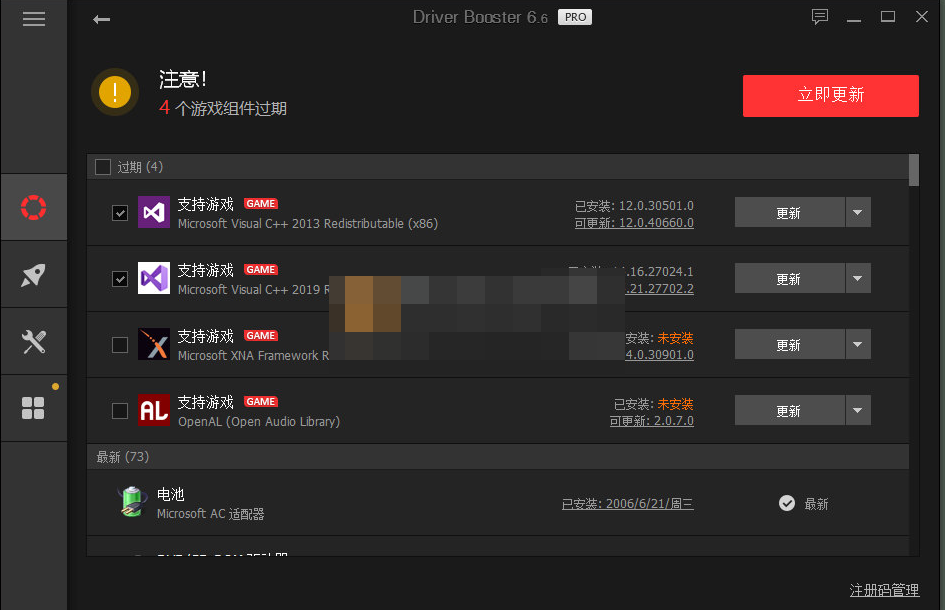Open the Action Center grid icon with yellow dot

(x=33, y=407)
